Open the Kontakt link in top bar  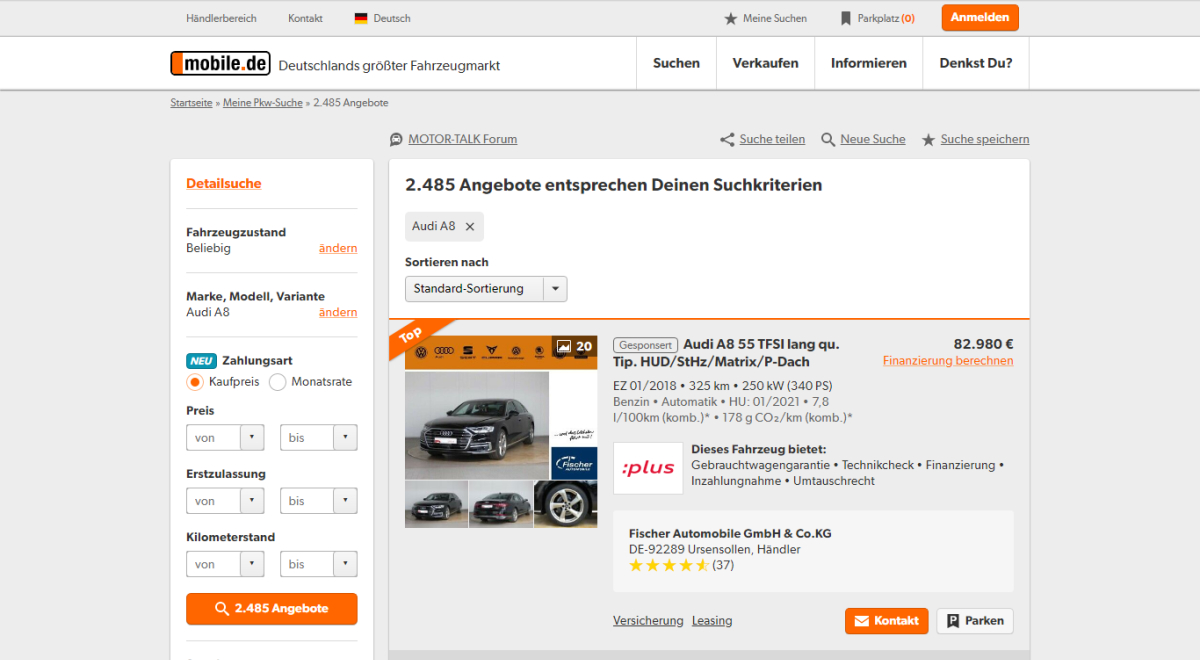[305, 18]
